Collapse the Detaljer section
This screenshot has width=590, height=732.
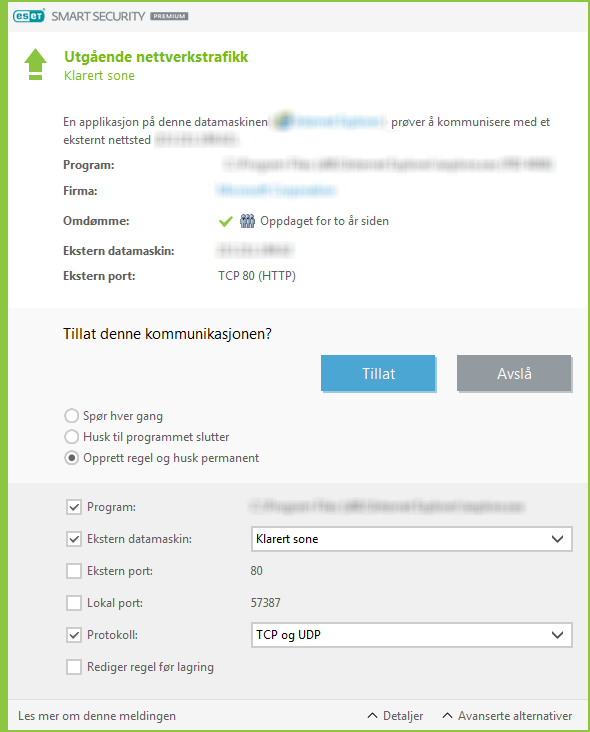395,716
